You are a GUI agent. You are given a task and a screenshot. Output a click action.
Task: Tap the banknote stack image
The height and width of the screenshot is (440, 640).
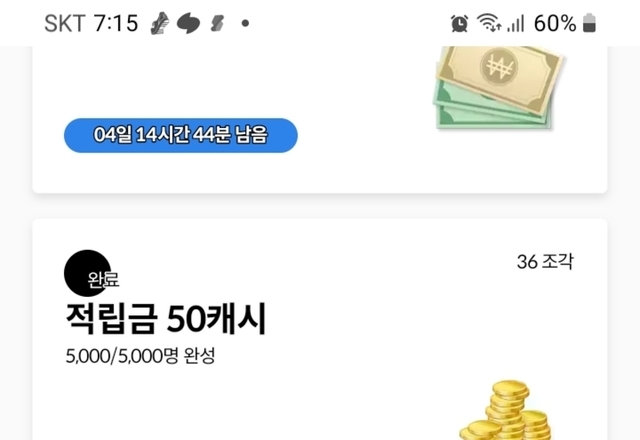click(498, 88)
